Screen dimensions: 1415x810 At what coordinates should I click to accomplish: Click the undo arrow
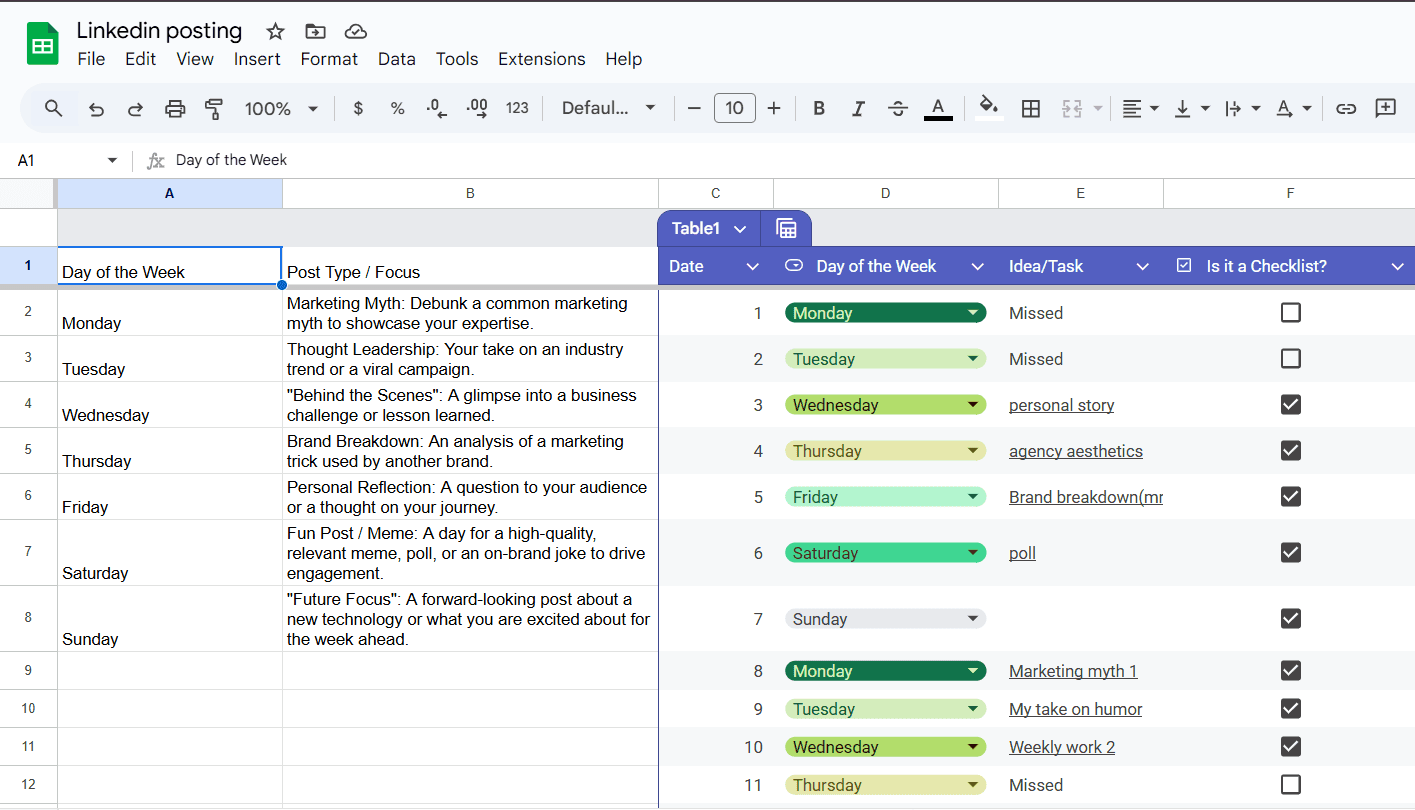point(96,108)
